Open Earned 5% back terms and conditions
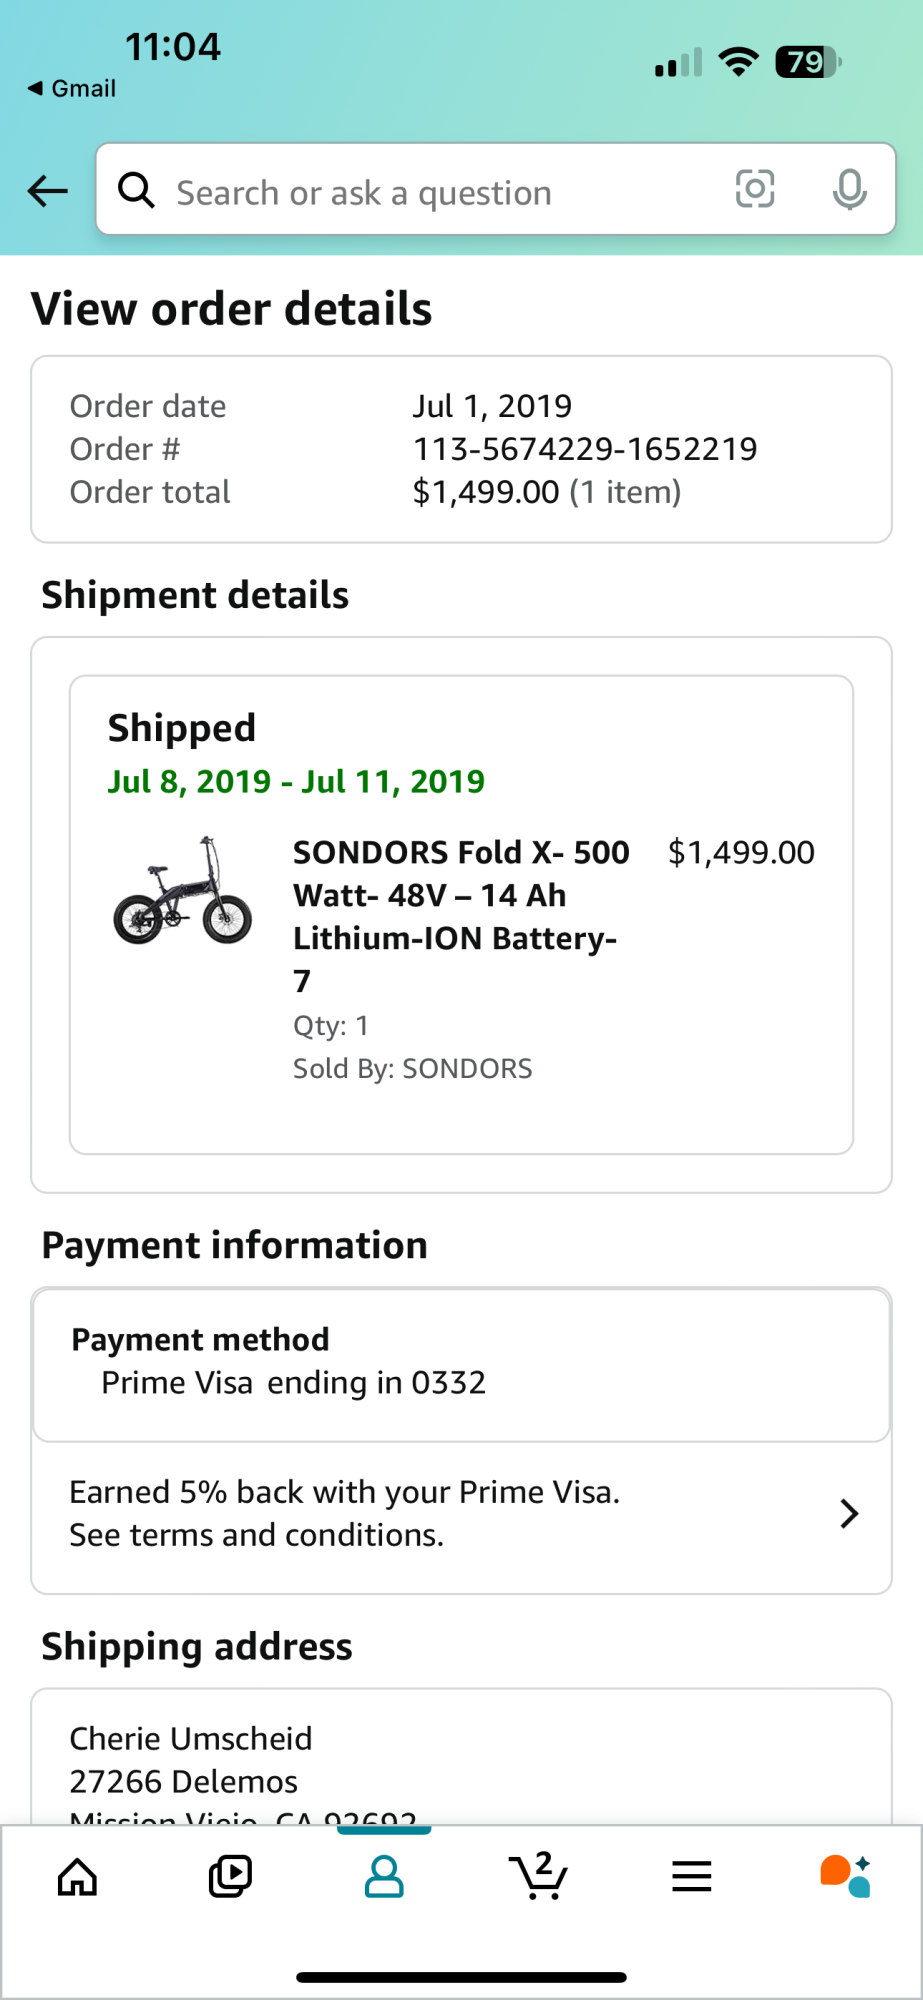 pos(345,1514)
